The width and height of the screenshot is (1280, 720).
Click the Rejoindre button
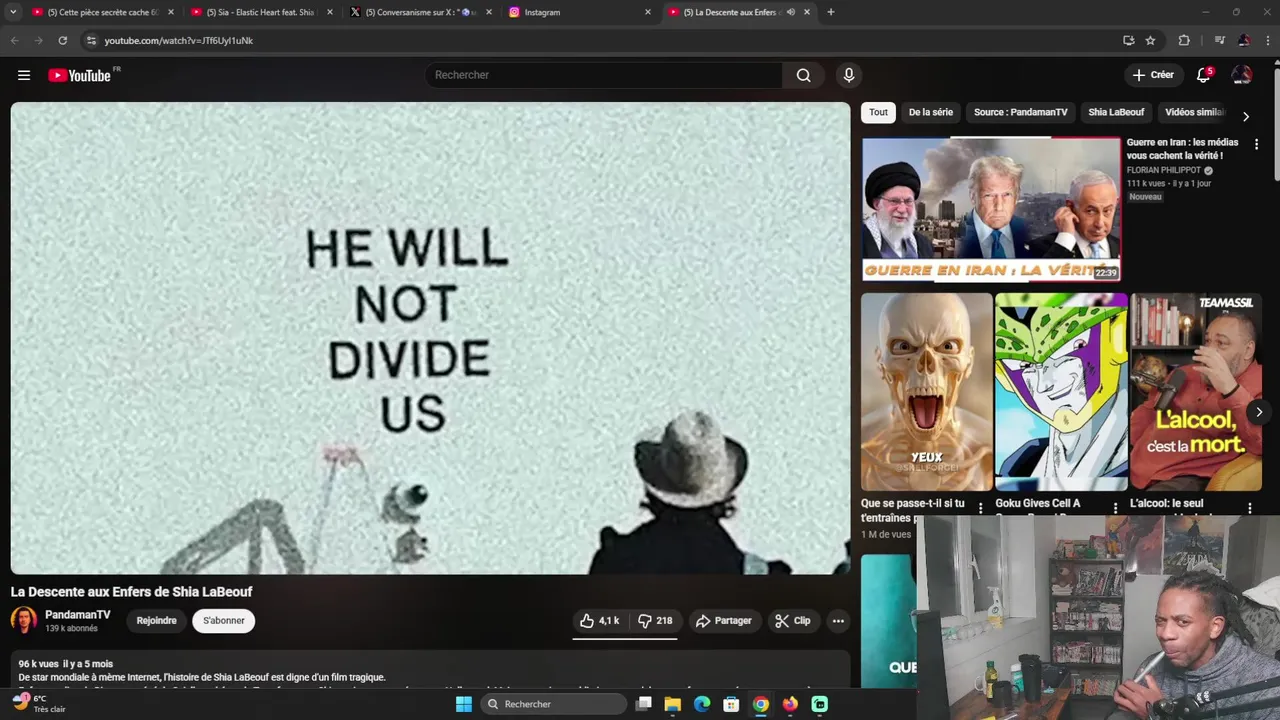[x=156, y=621]
